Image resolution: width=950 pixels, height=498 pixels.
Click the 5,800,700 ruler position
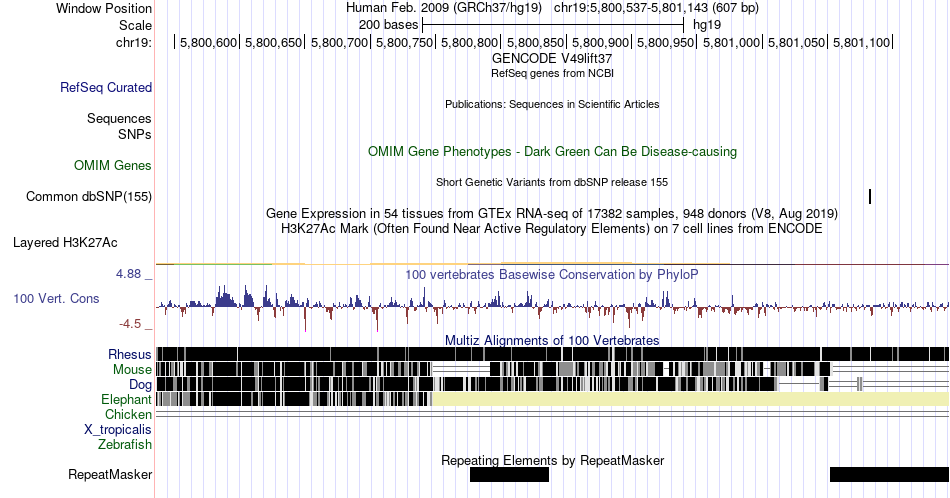click(x=339, y=42)
